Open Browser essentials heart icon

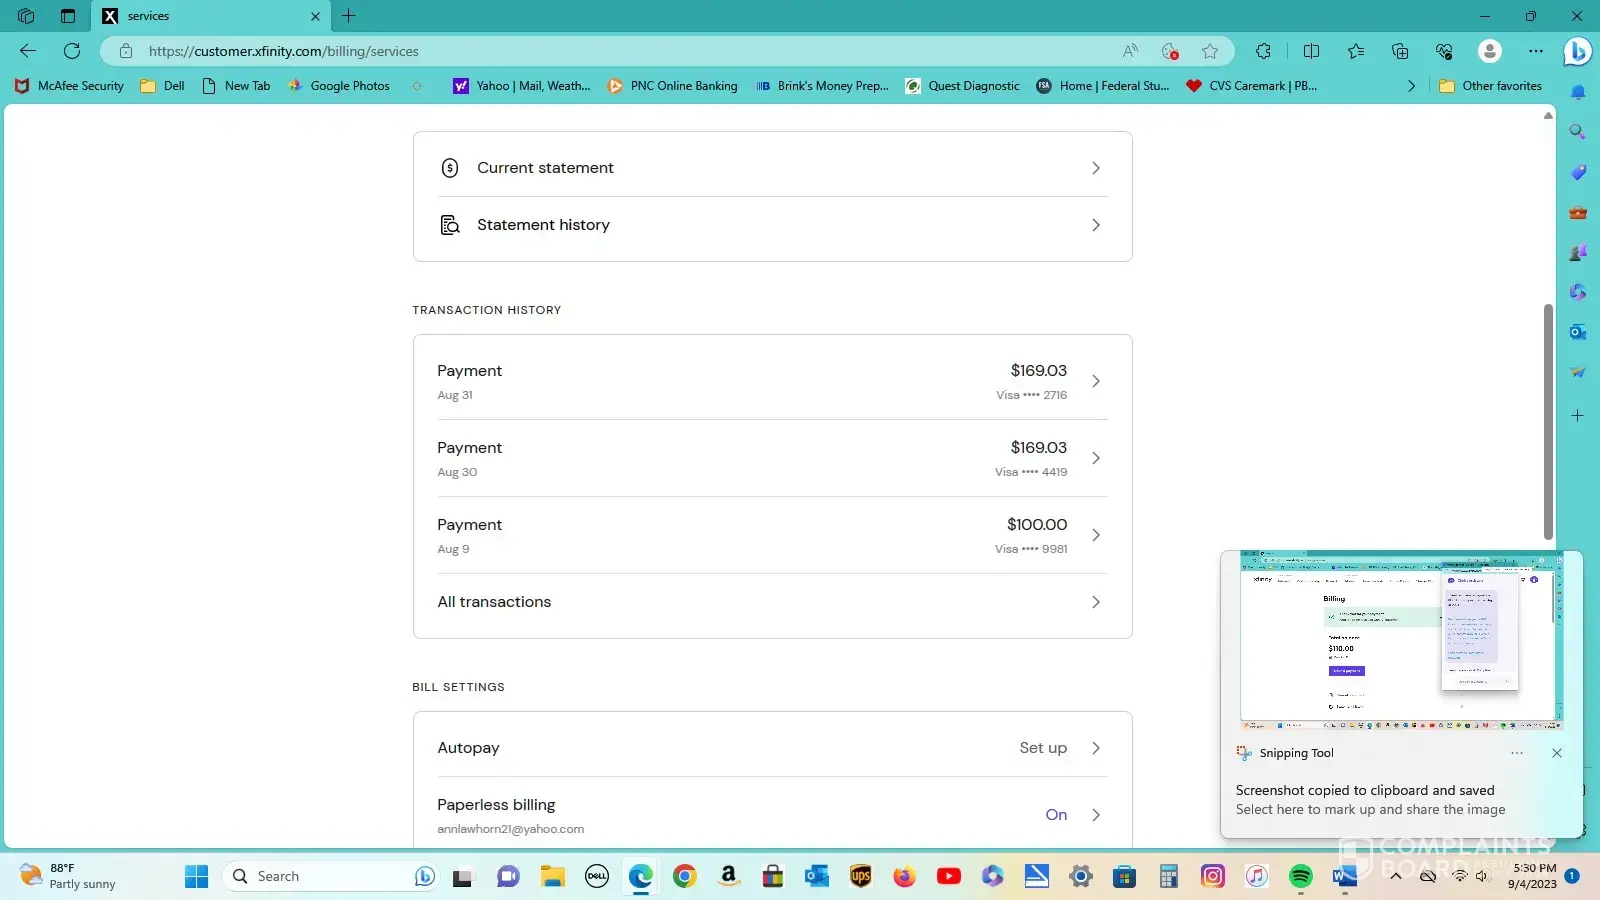(1444, 51)
